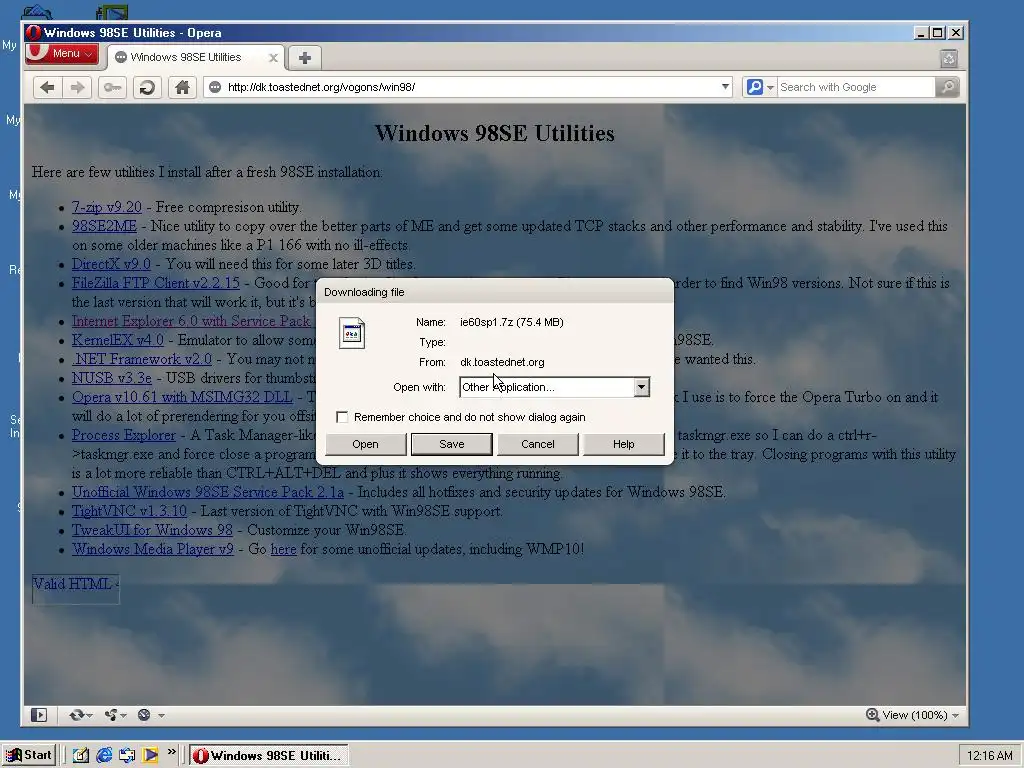The image size is (1024, 768).
Task: Click the Valid HTML badge link
Action: (x=76, y=588)
